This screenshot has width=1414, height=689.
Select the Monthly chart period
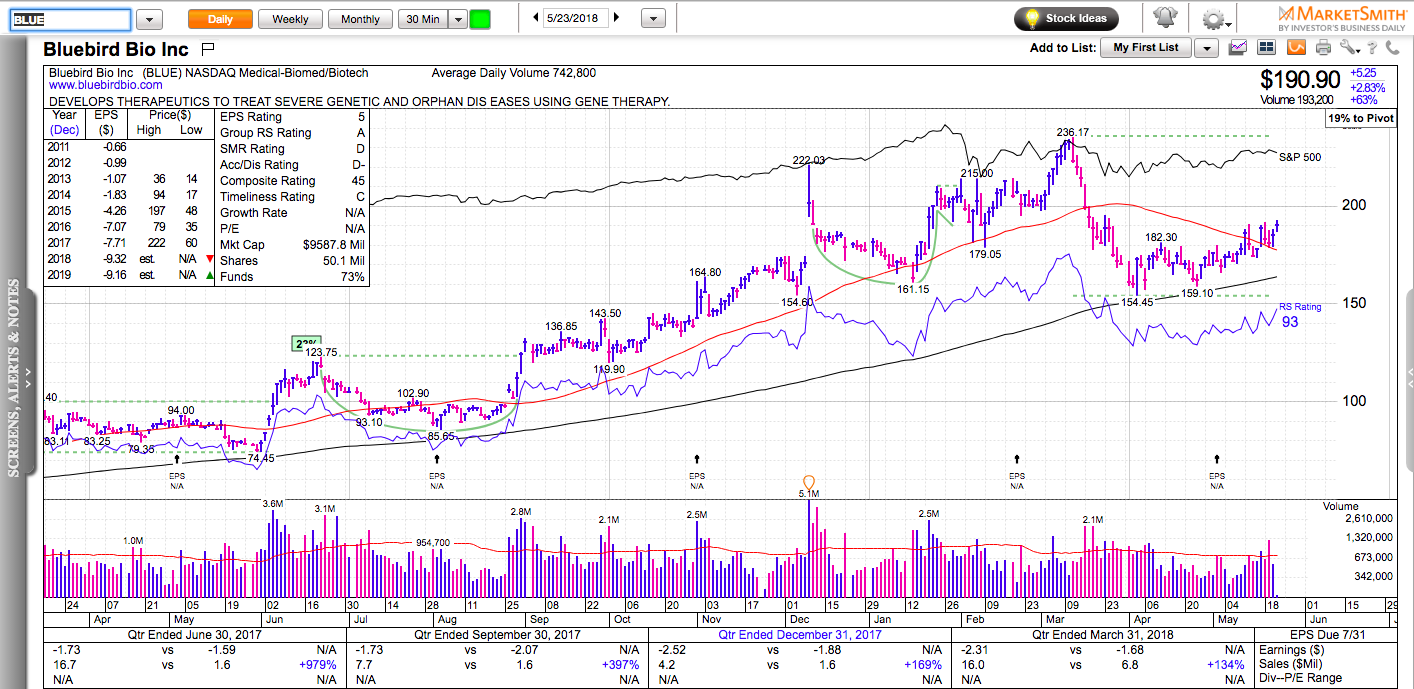pyautogui.click(x=360, y=19)
